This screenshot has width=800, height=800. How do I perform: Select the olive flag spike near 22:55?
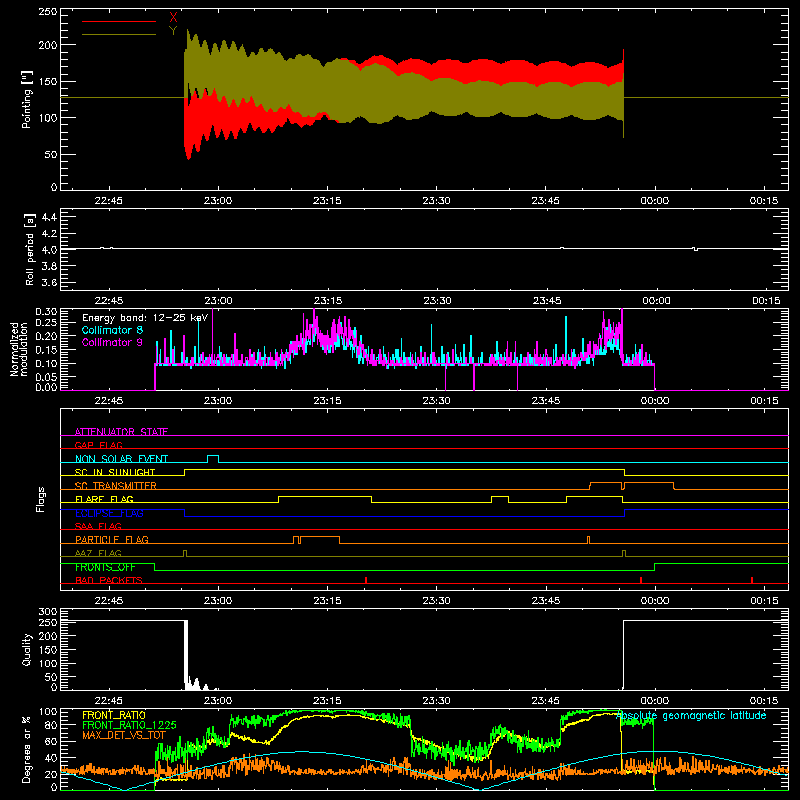tap(185, 554)
